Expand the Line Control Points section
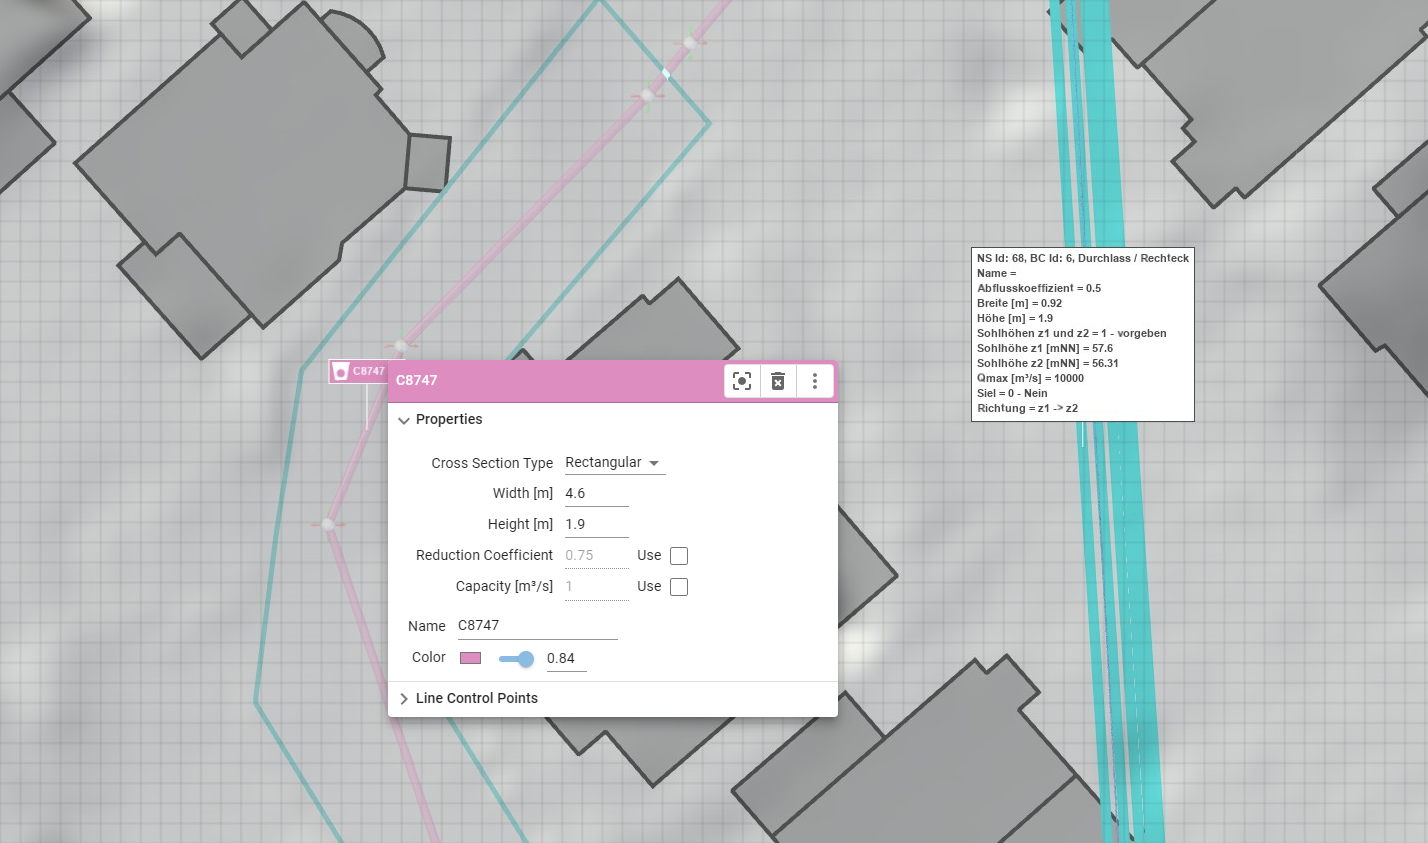Viewport: 1428px width, 843px height. (404, 699)
